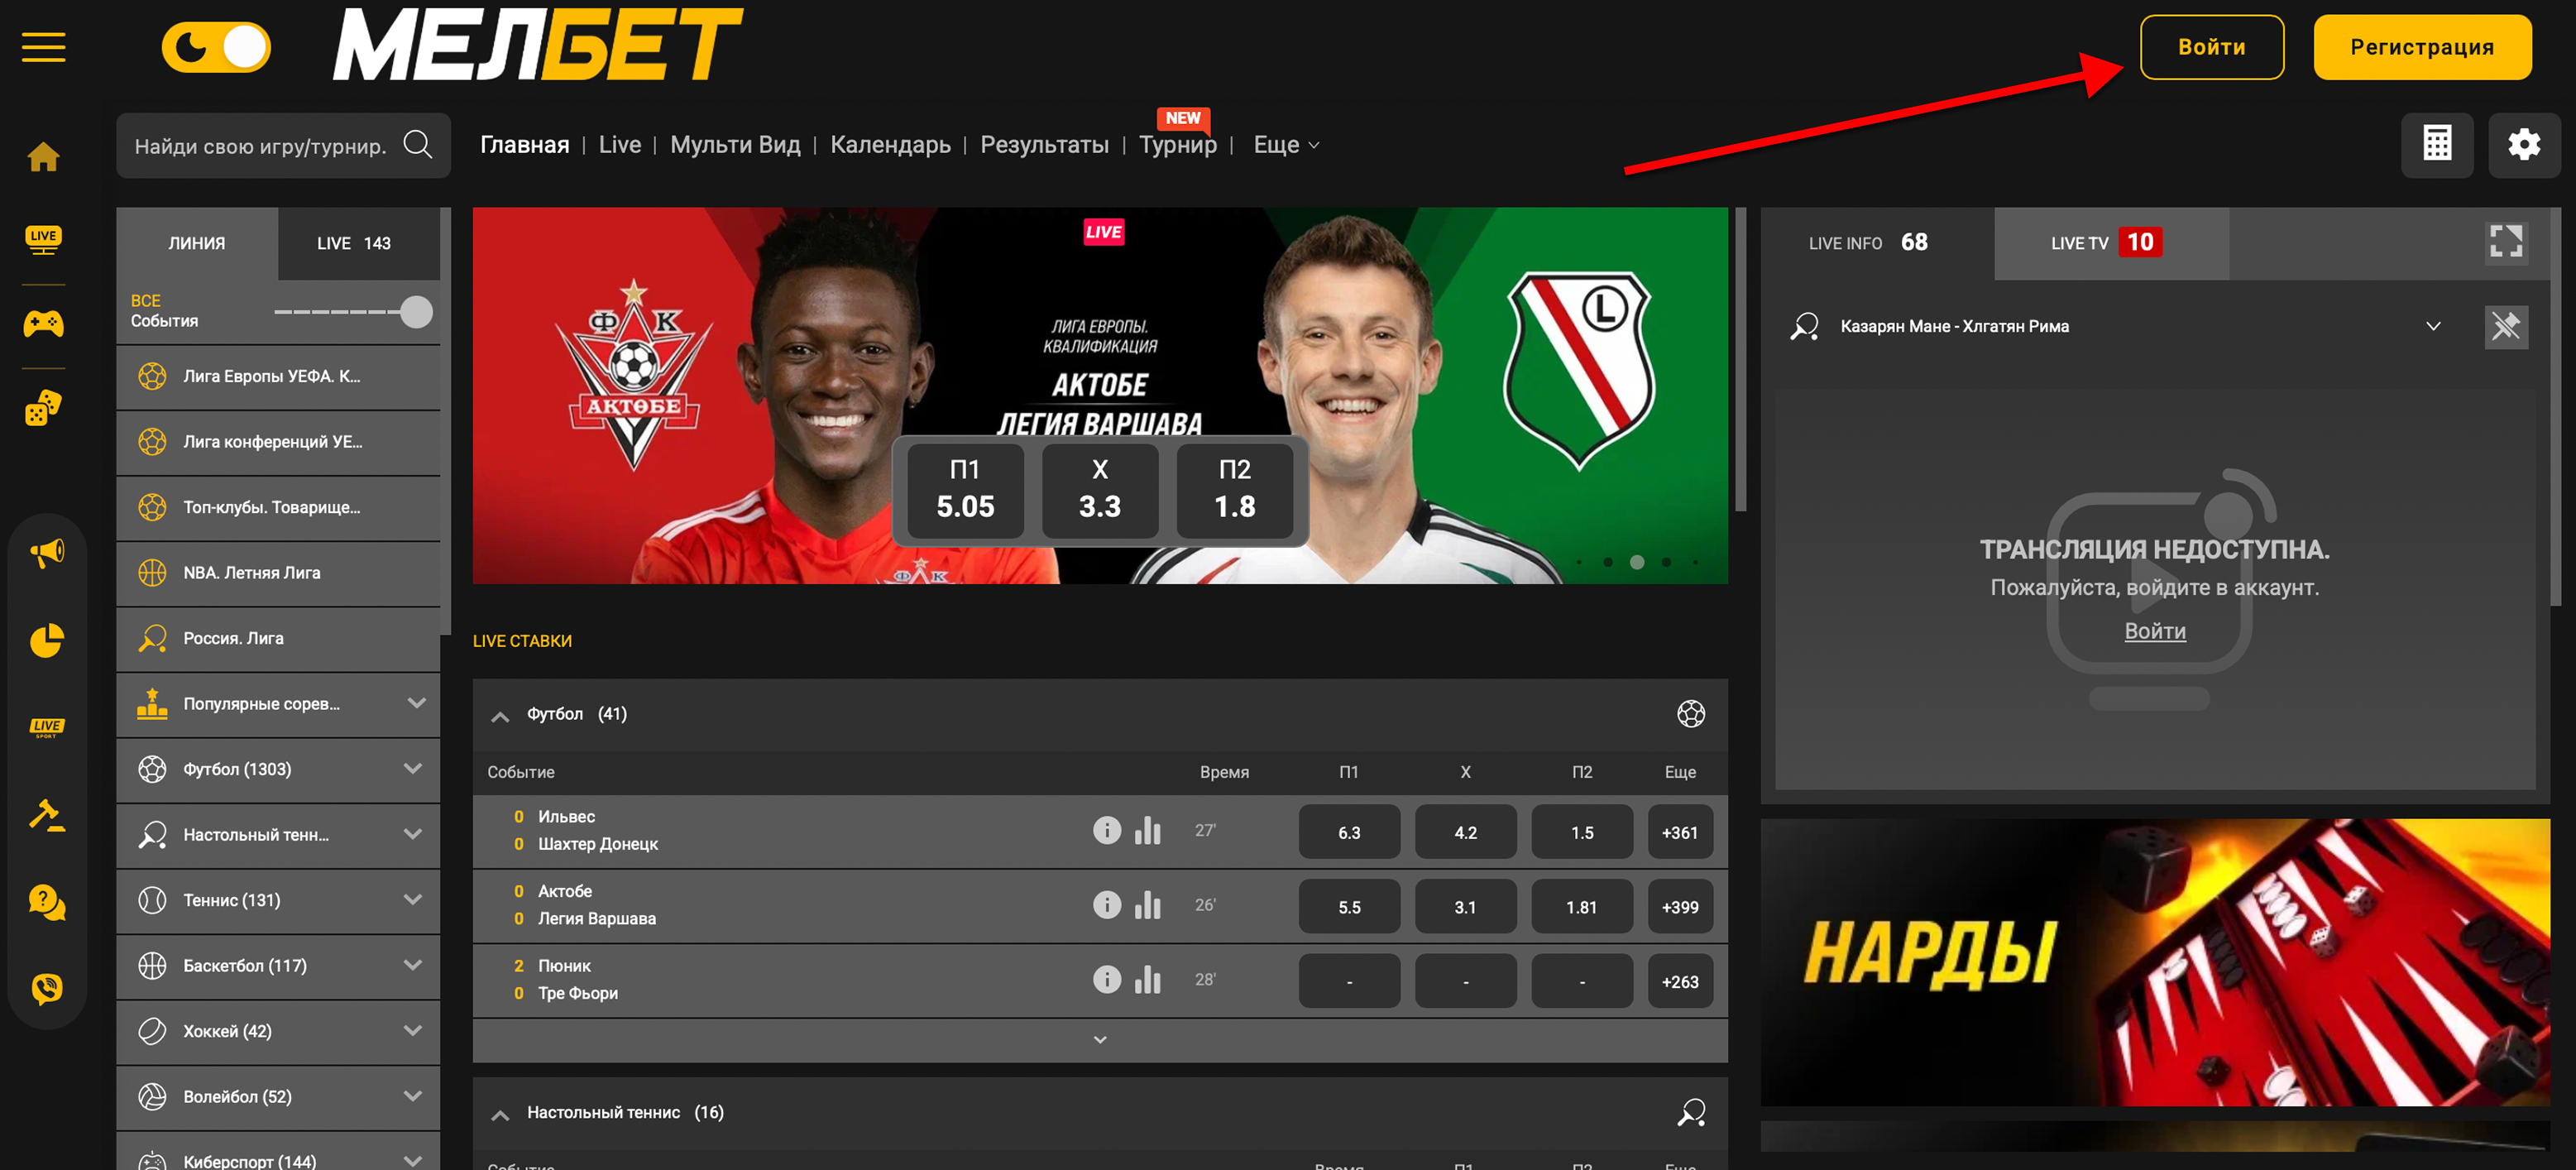Open match selector dropdown Казарян Мане
This screenshot has height=1170, width=2576.
(2433, 326)
